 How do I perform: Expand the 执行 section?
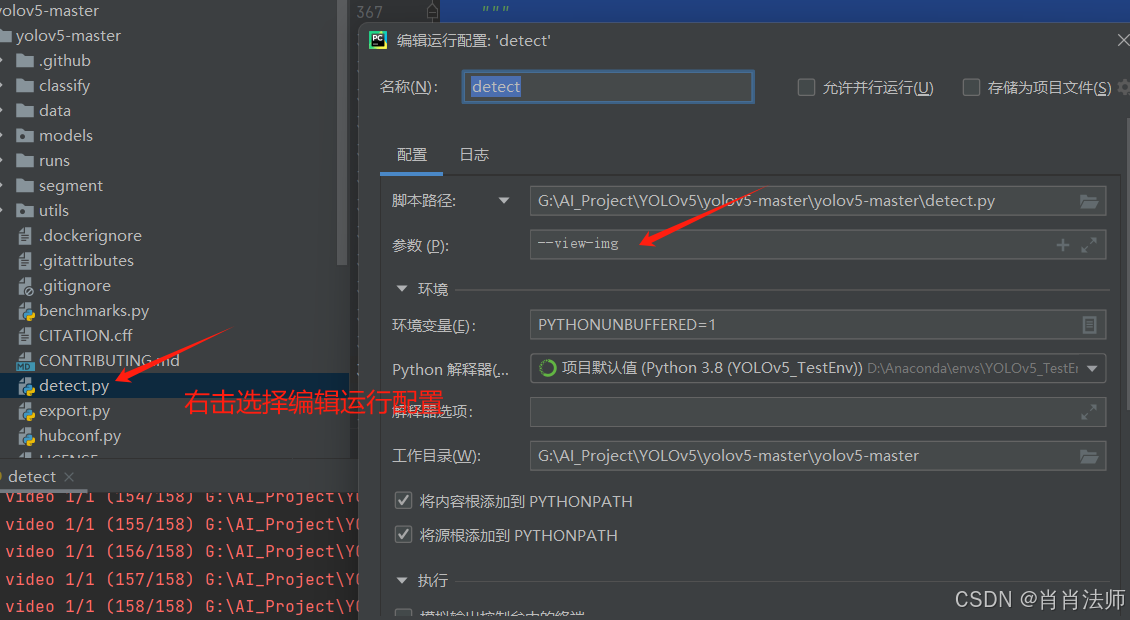403,580
